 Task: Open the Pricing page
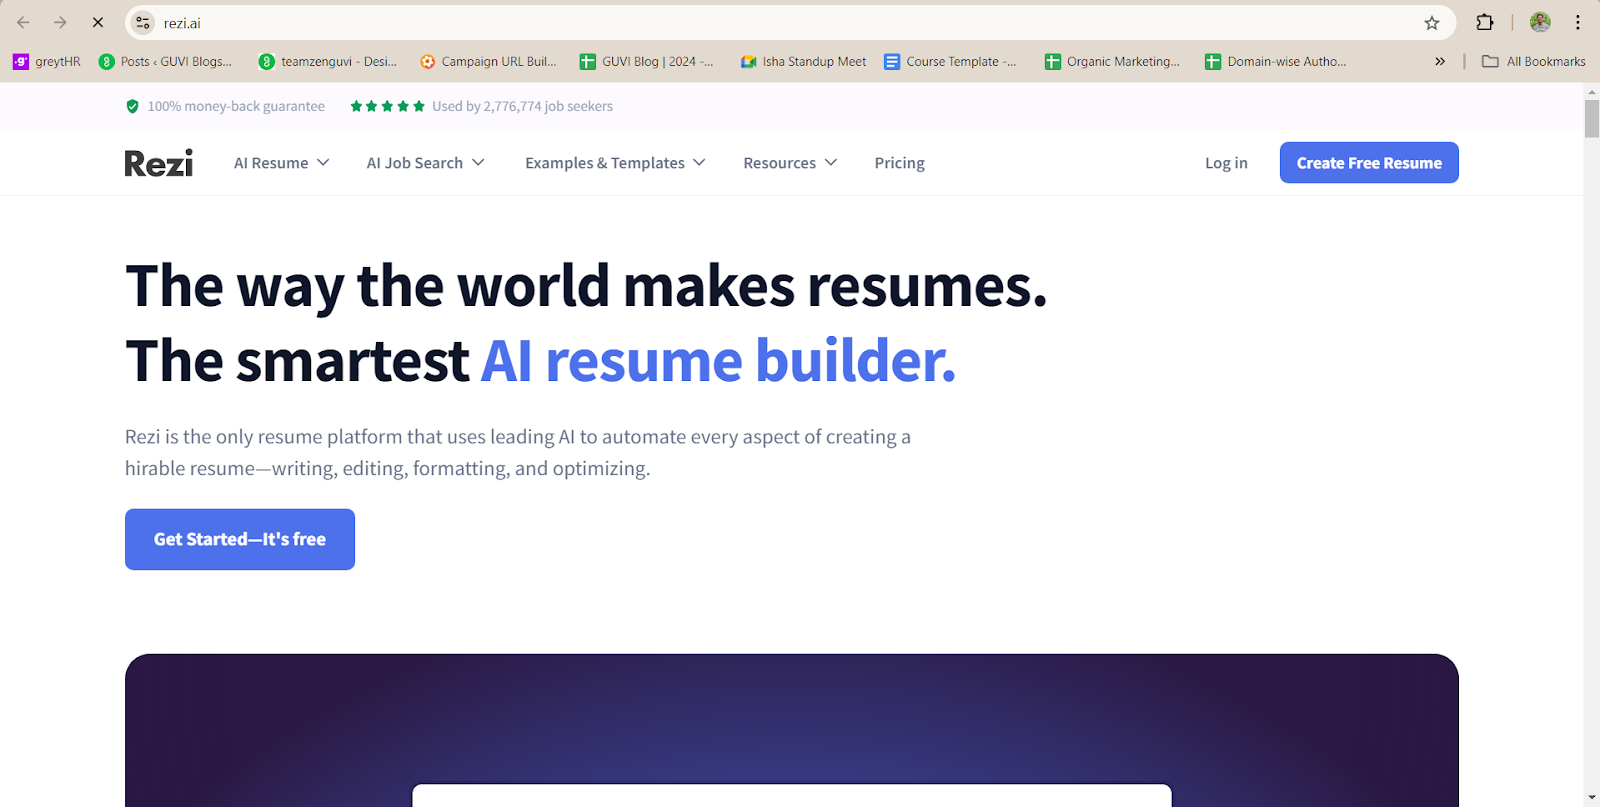(899, 163)
